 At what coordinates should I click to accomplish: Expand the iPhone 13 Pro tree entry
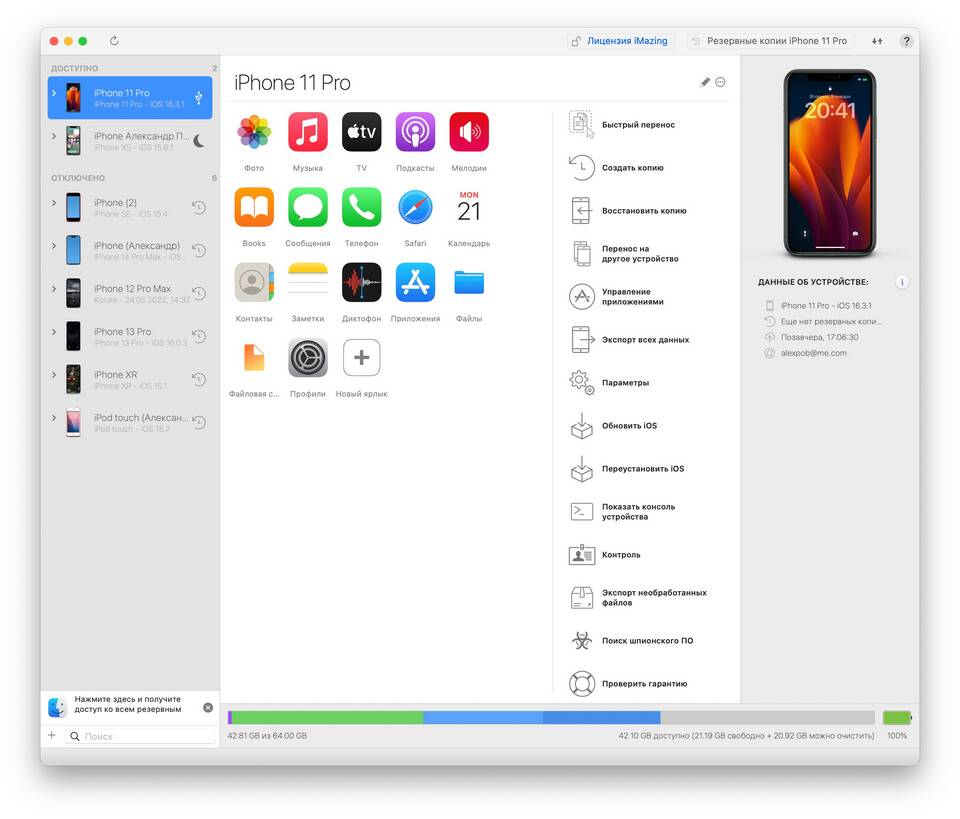pyautogui.click(x=54, y=332)
